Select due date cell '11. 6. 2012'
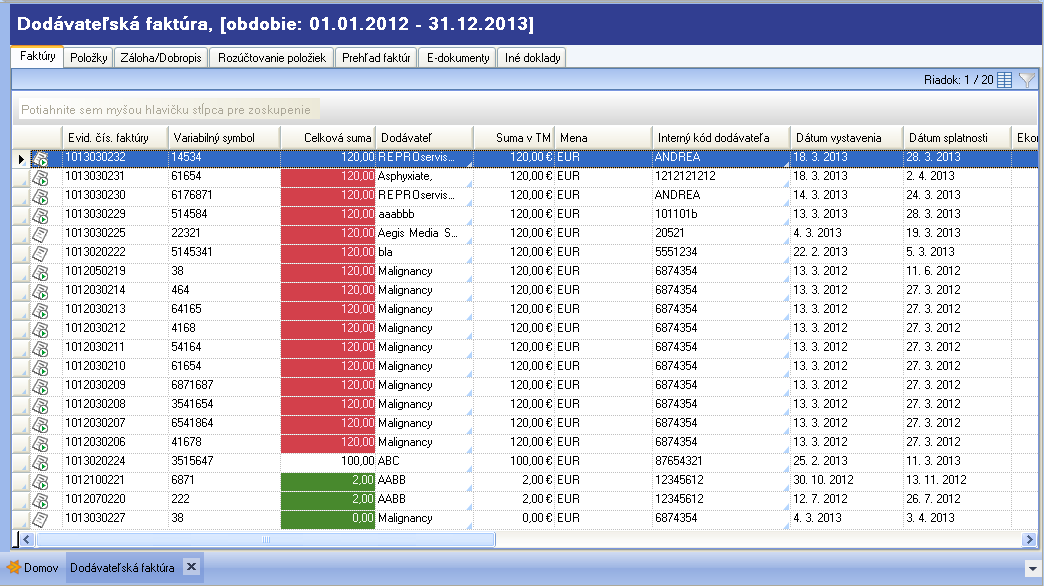The height and width of the screenshot is (586, 1044). point(956,271)
